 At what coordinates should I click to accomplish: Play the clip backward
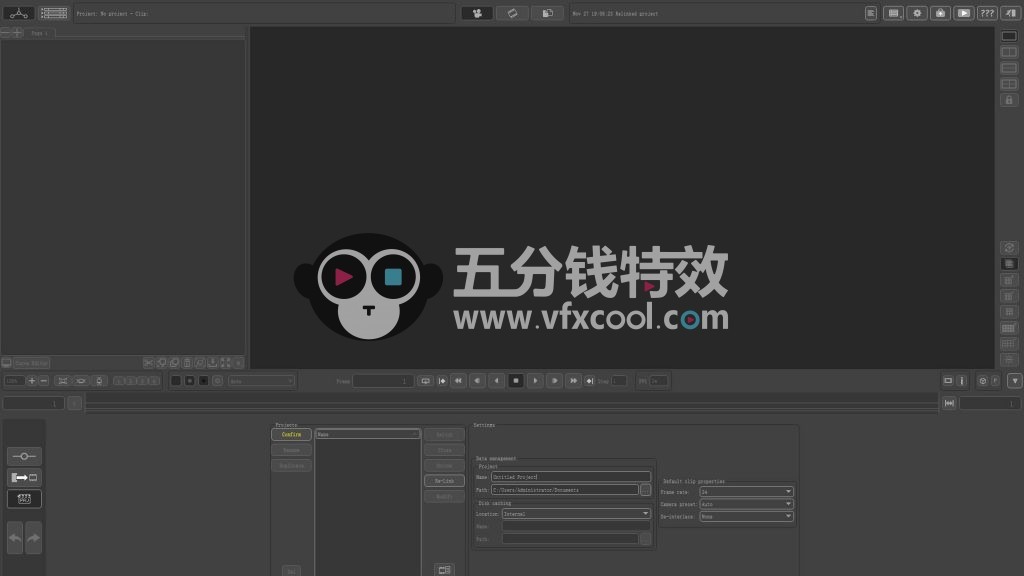[496, 381]
